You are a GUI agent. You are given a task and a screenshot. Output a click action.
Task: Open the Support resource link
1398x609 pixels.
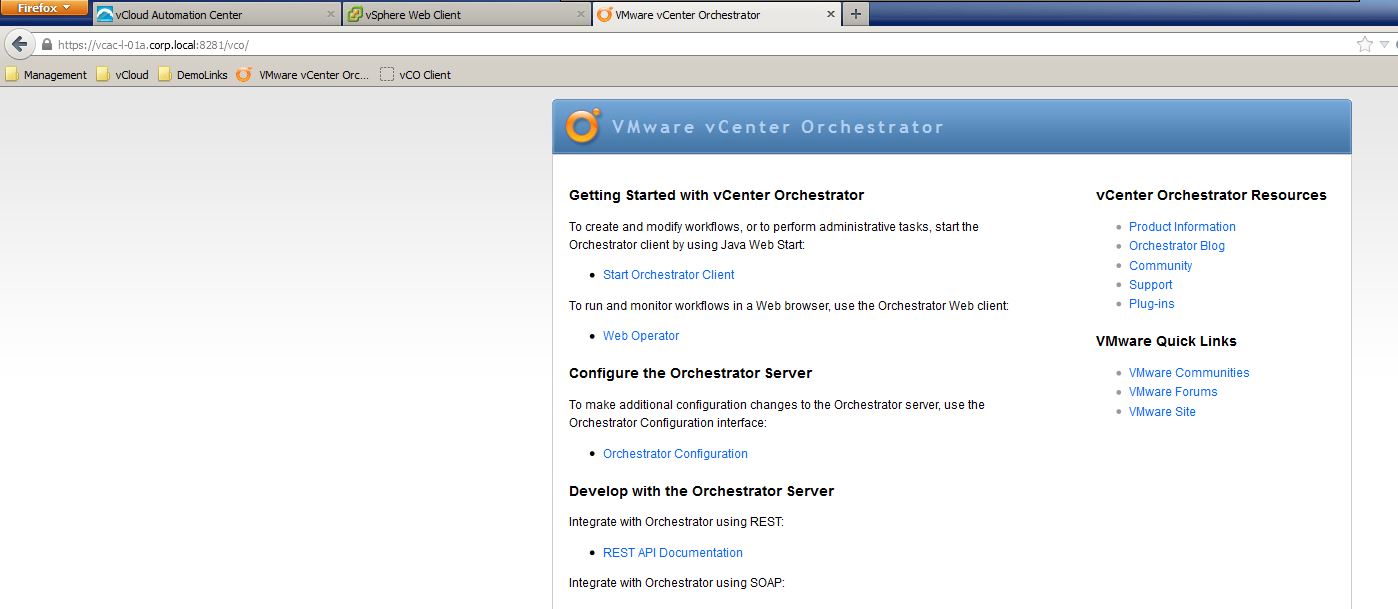click(x=1150, y=285)
